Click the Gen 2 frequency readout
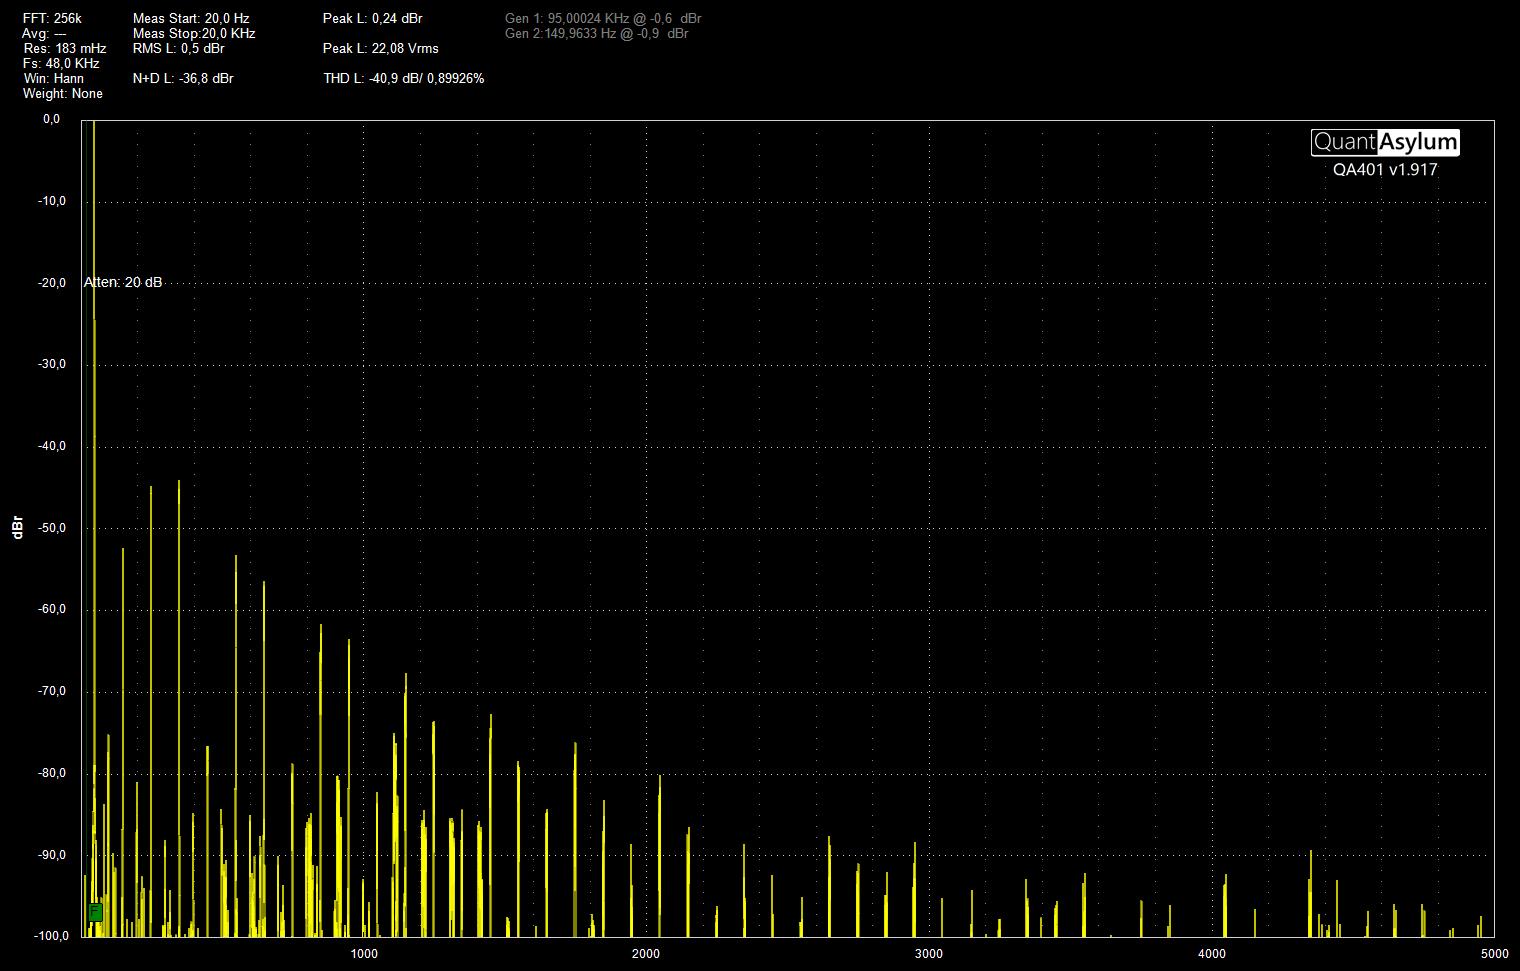 click(596, 33)
